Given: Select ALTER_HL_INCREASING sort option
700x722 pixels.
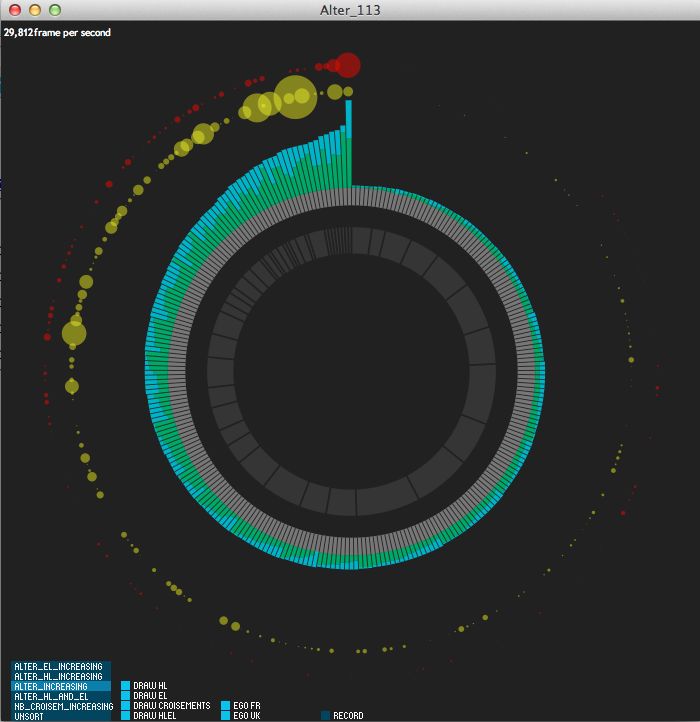Looking at the screenshot, I should (60, 676).
